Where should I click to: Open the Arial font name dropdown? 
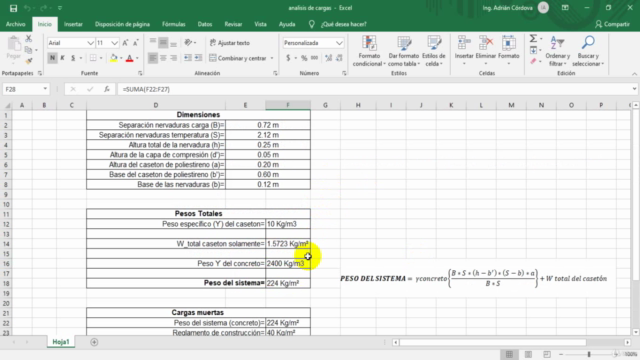pyautogui.click(x=90, y=43)
